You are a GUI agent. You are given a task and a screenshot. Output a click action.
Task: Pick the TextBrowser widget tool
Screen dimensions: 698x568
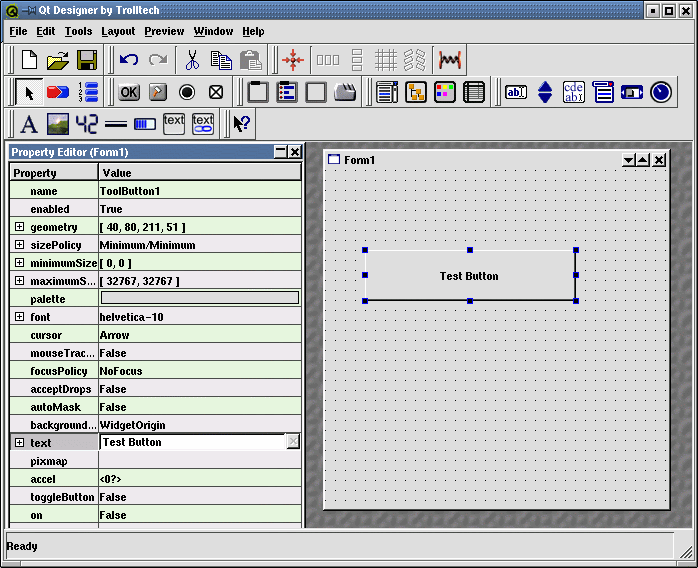tap(203, 124)
